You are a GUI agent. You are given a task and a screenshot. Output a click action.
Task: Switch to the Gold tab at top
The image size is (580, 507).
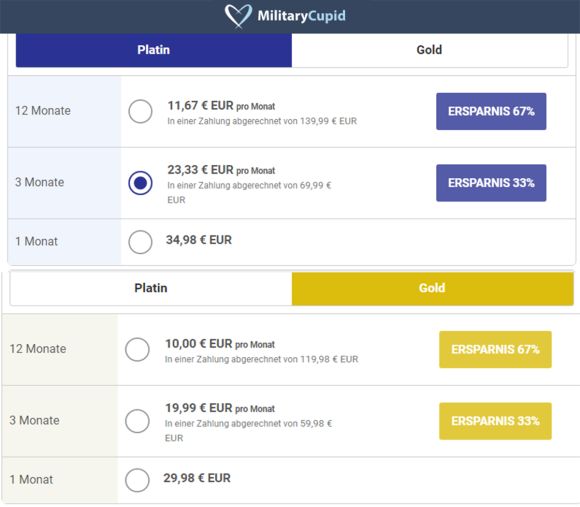click(429, 50)
